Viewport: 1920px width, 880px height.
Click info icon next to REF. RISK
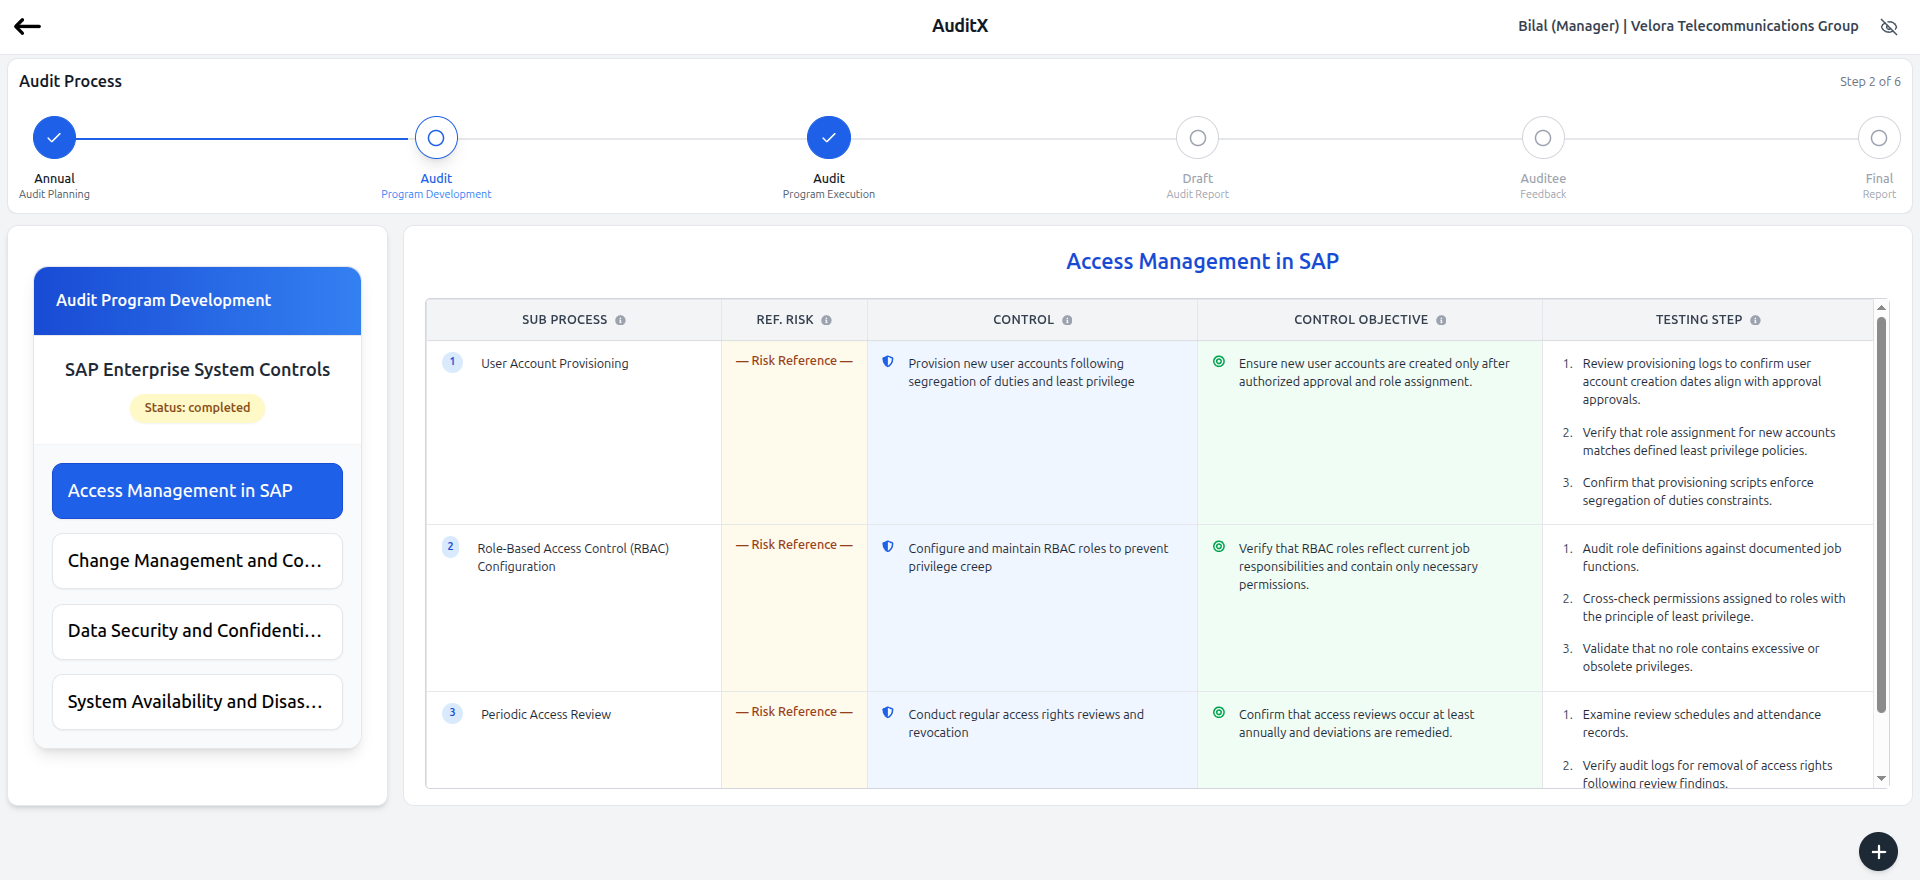826,321
